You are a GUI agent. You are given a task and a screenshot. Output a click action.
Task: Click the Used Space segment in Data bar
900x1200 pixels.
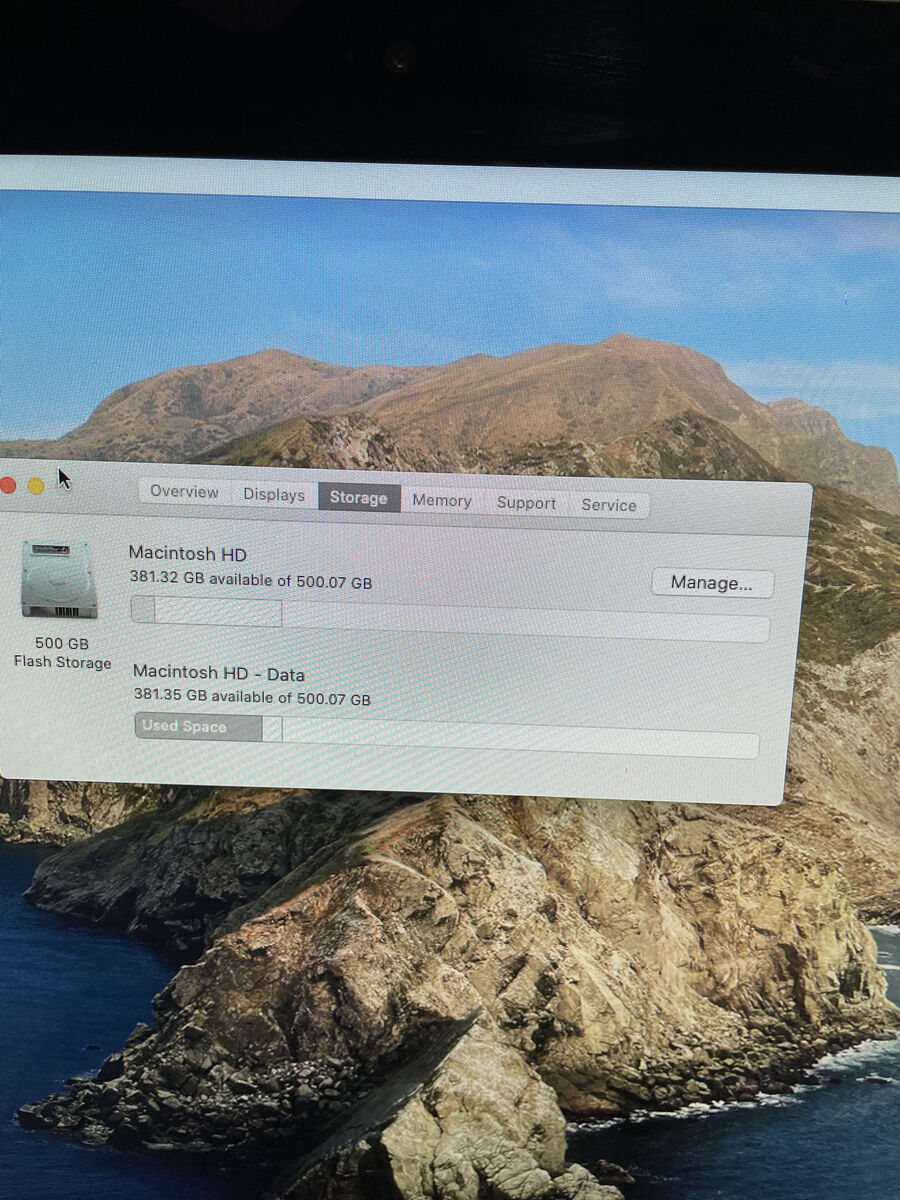point(198,727)
